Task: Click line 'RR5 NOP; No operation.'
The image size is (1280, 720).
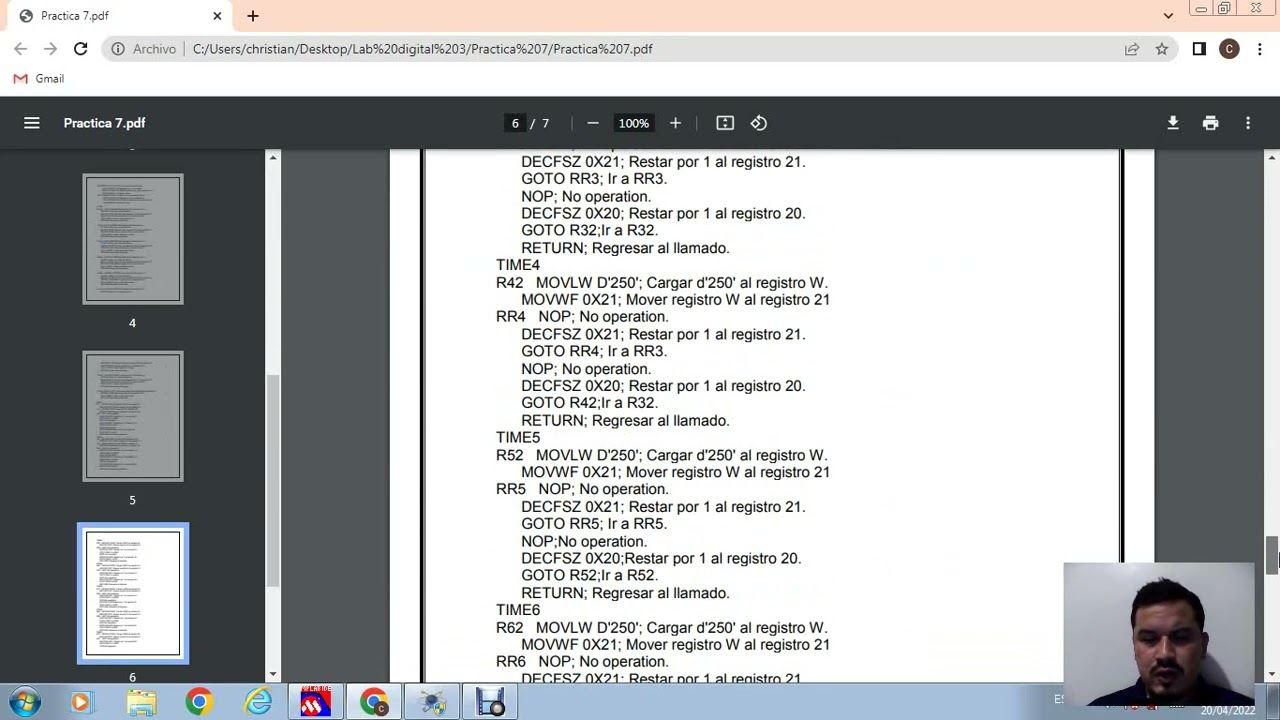Action: click(582, 489)
